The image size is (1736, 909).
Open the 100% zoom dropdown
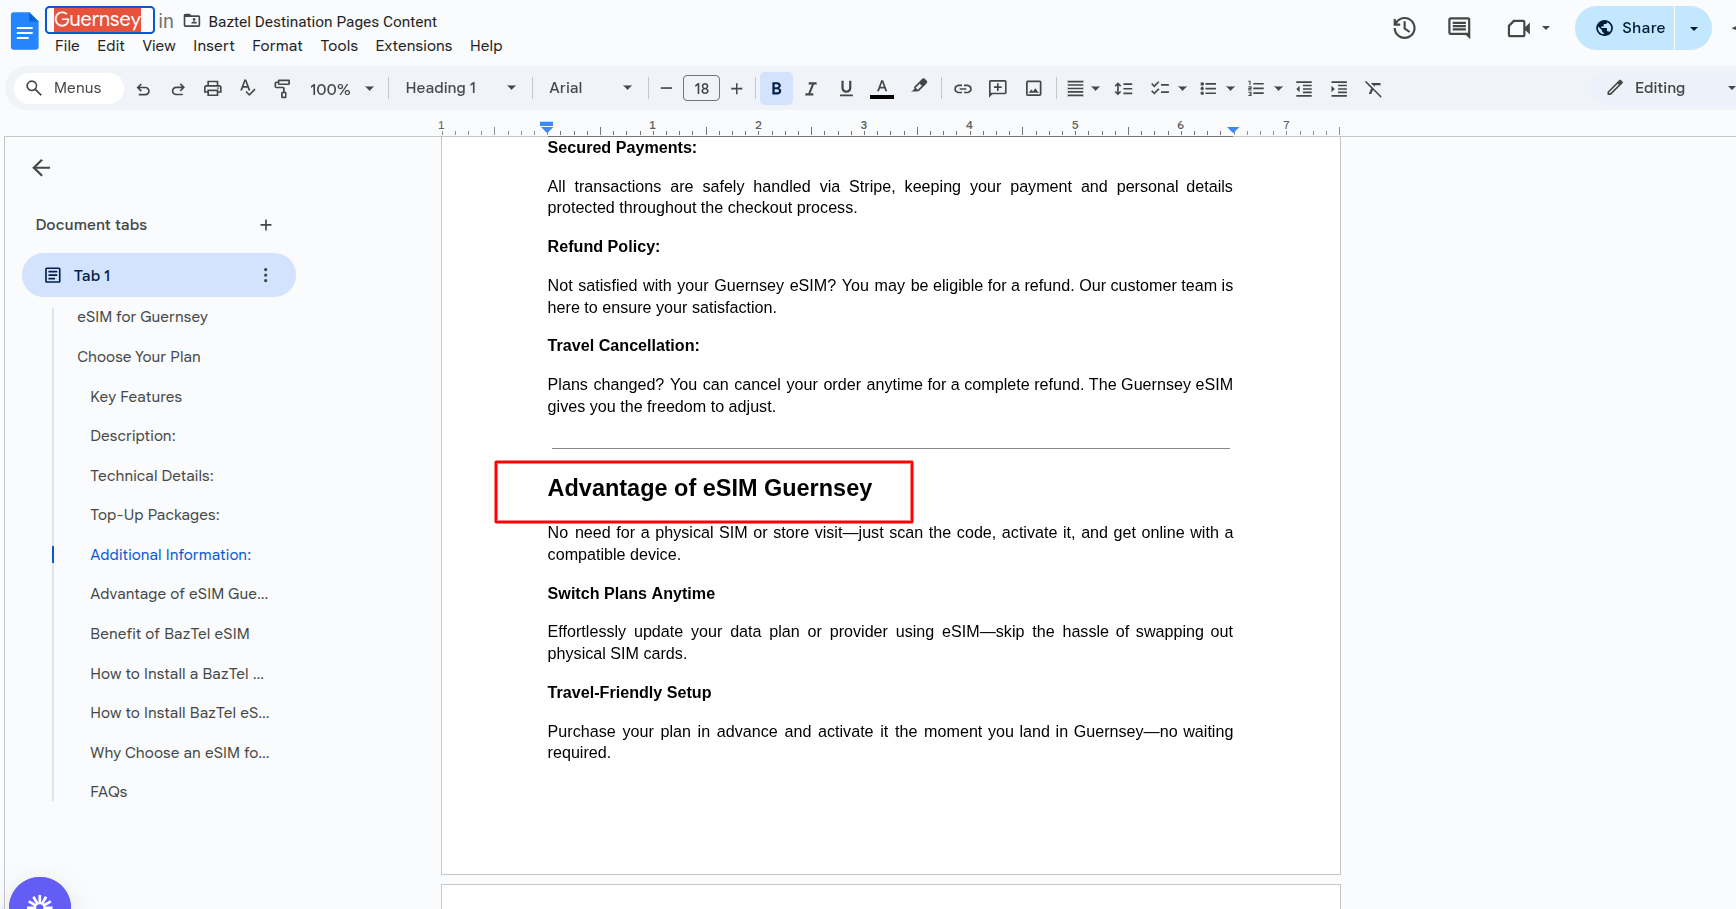click(341, 89)
